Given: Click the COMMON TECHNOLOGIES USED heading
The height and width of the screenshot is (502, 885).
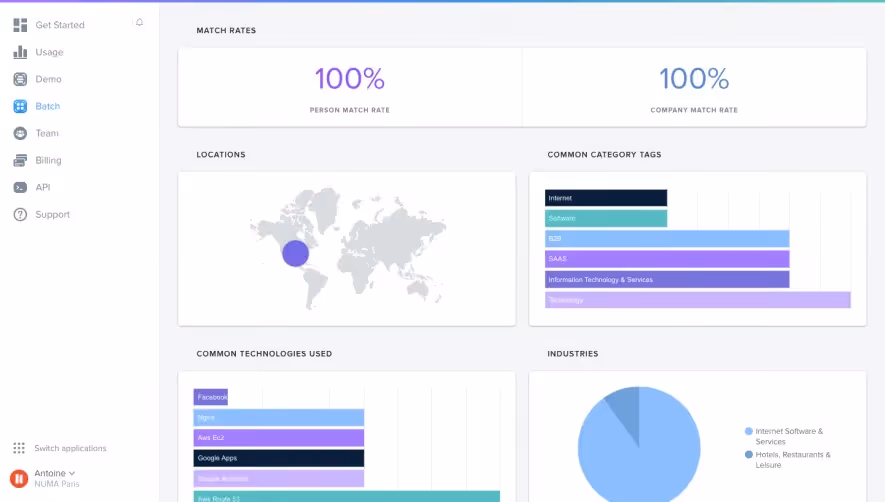Looking at the screenshot, I should click(264, 354).
